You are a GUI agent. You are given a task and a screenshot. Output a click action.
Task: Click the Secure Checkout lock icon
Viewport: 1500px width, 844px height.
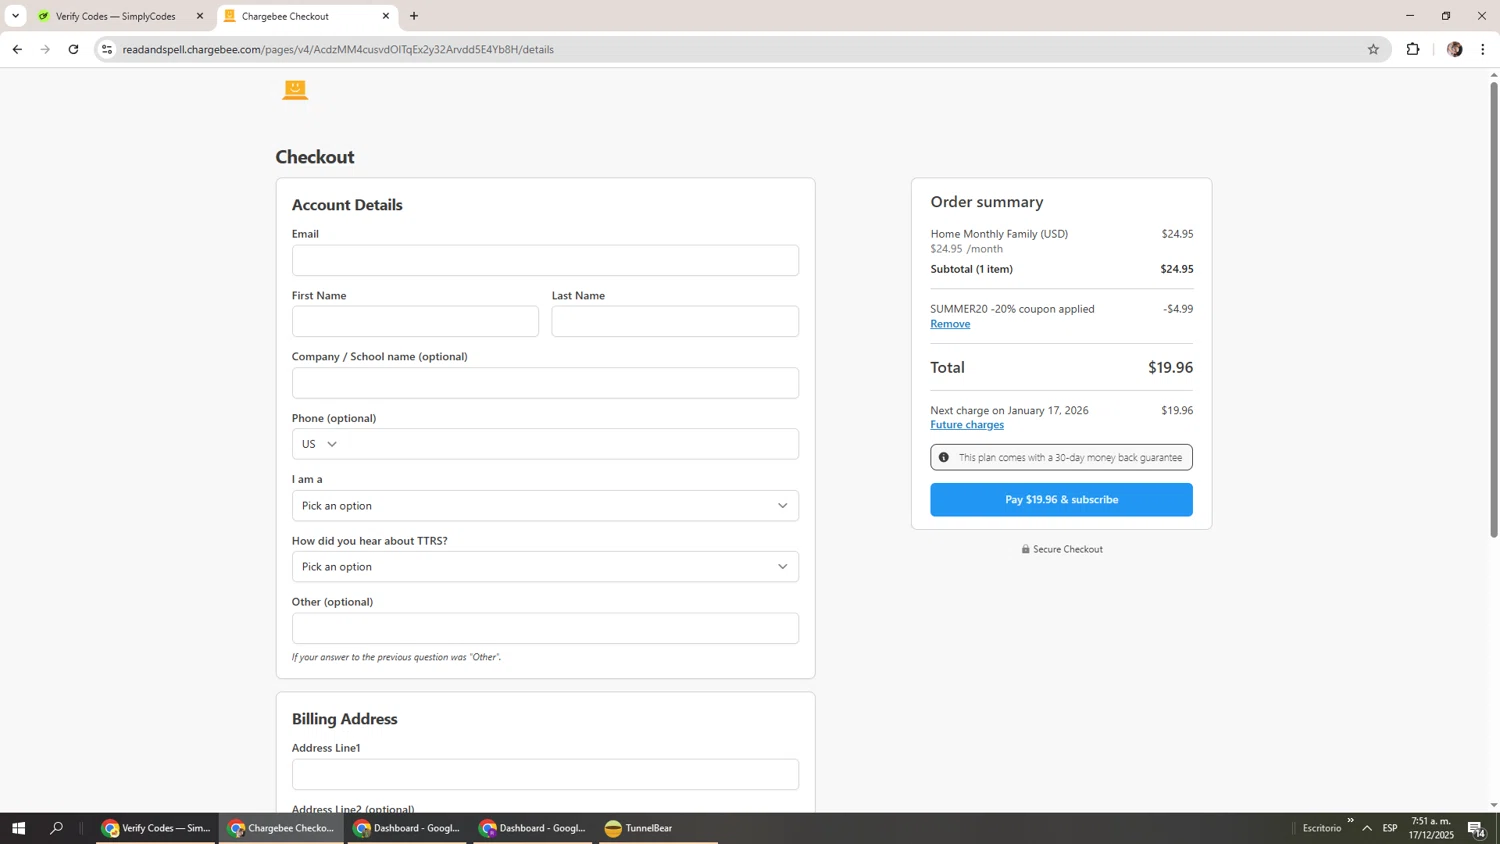[1025, 549]
